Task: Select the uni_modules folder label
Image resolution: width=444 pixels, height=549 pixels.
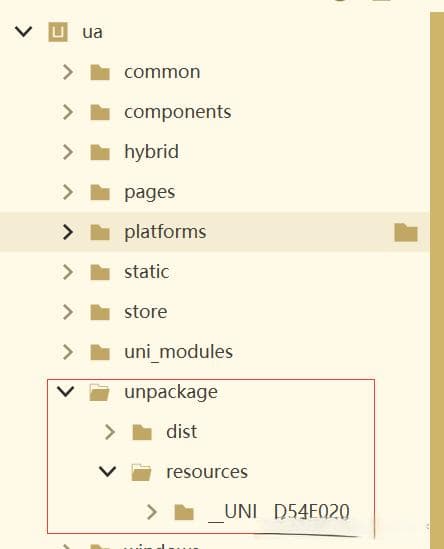Action: [179, 352]
